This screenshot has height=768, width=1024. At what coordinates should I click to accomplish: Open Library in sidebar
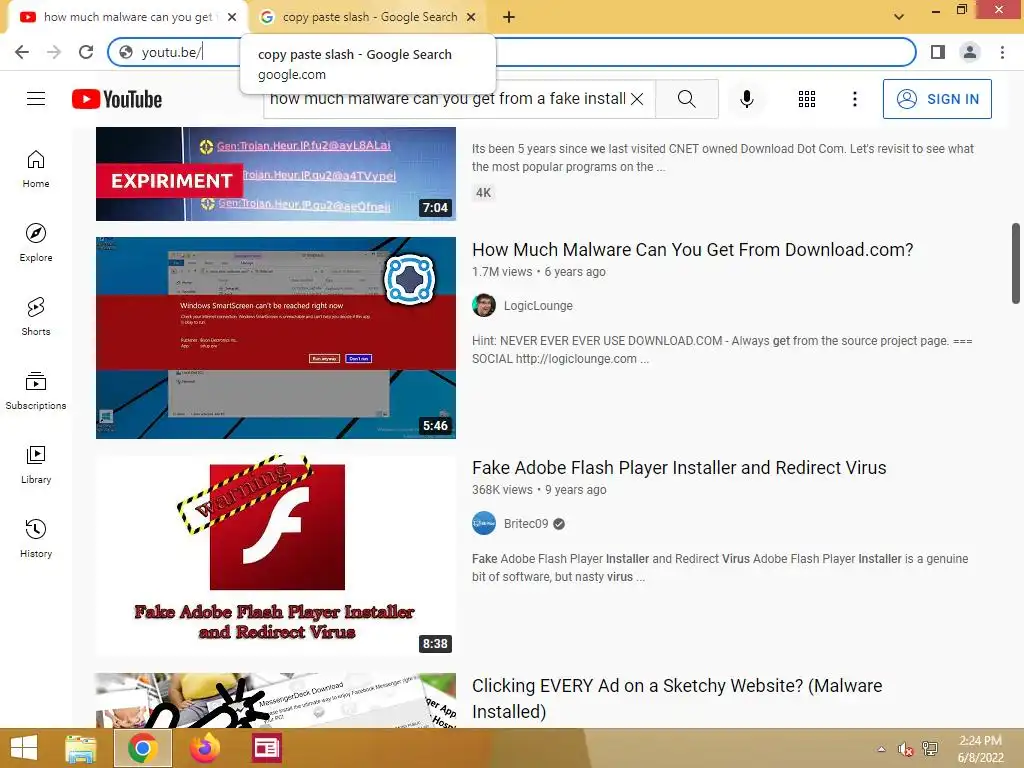(x=36, y=464)
